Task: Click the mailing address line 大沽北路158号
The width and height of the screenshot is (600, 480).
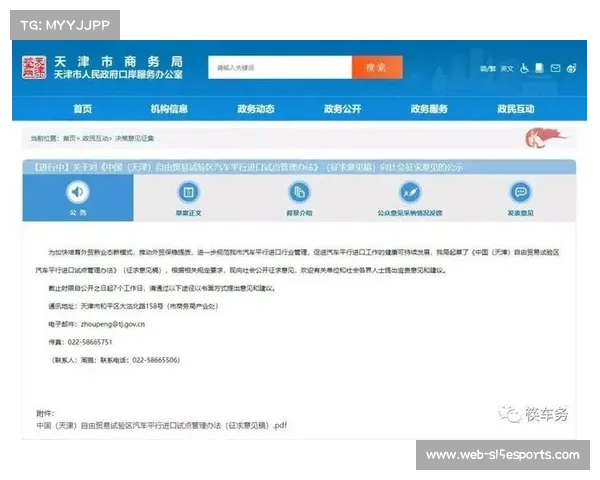Action: point(133,306)
